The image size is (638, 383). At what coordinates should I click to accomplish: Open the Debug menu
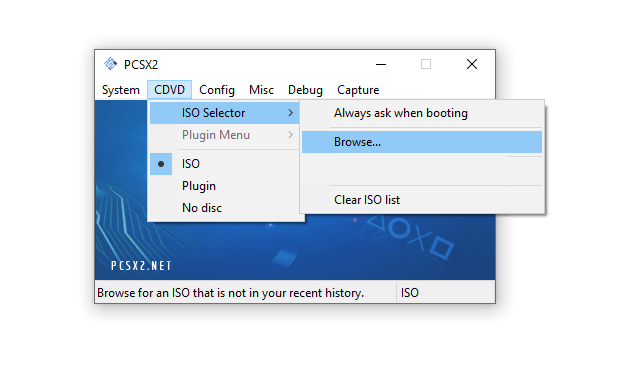[x=305, y=90]
